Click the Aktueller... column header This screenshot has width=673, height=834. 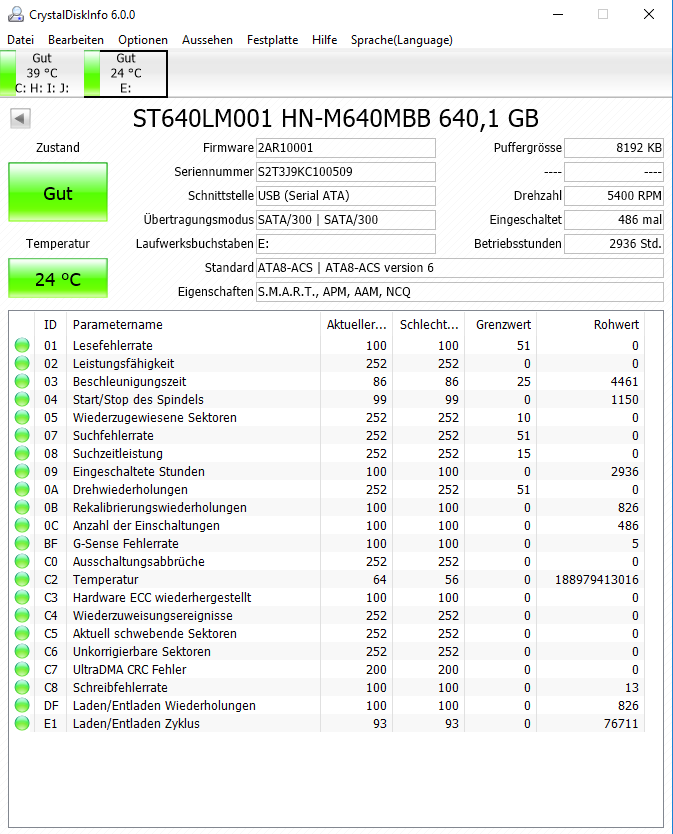(x=356, y=324)
